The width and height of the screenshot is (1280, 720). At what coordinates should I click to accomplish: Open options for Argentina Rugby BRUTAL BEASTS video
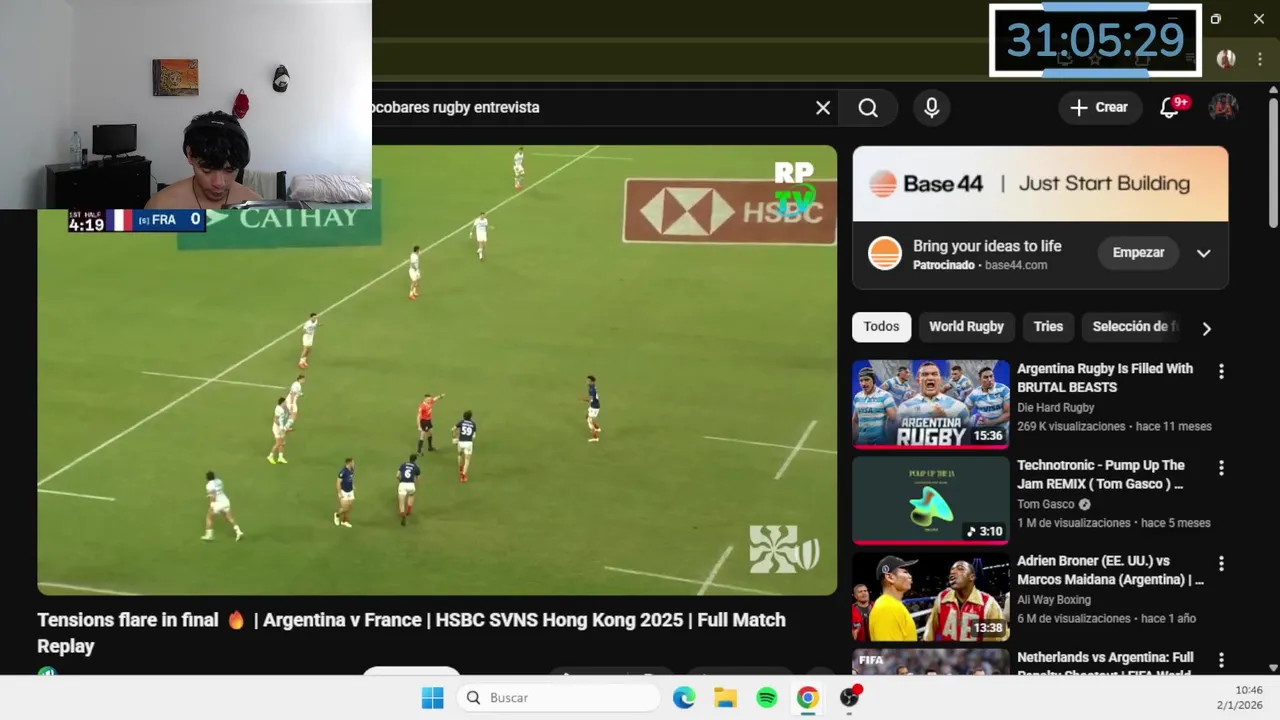1221,371
